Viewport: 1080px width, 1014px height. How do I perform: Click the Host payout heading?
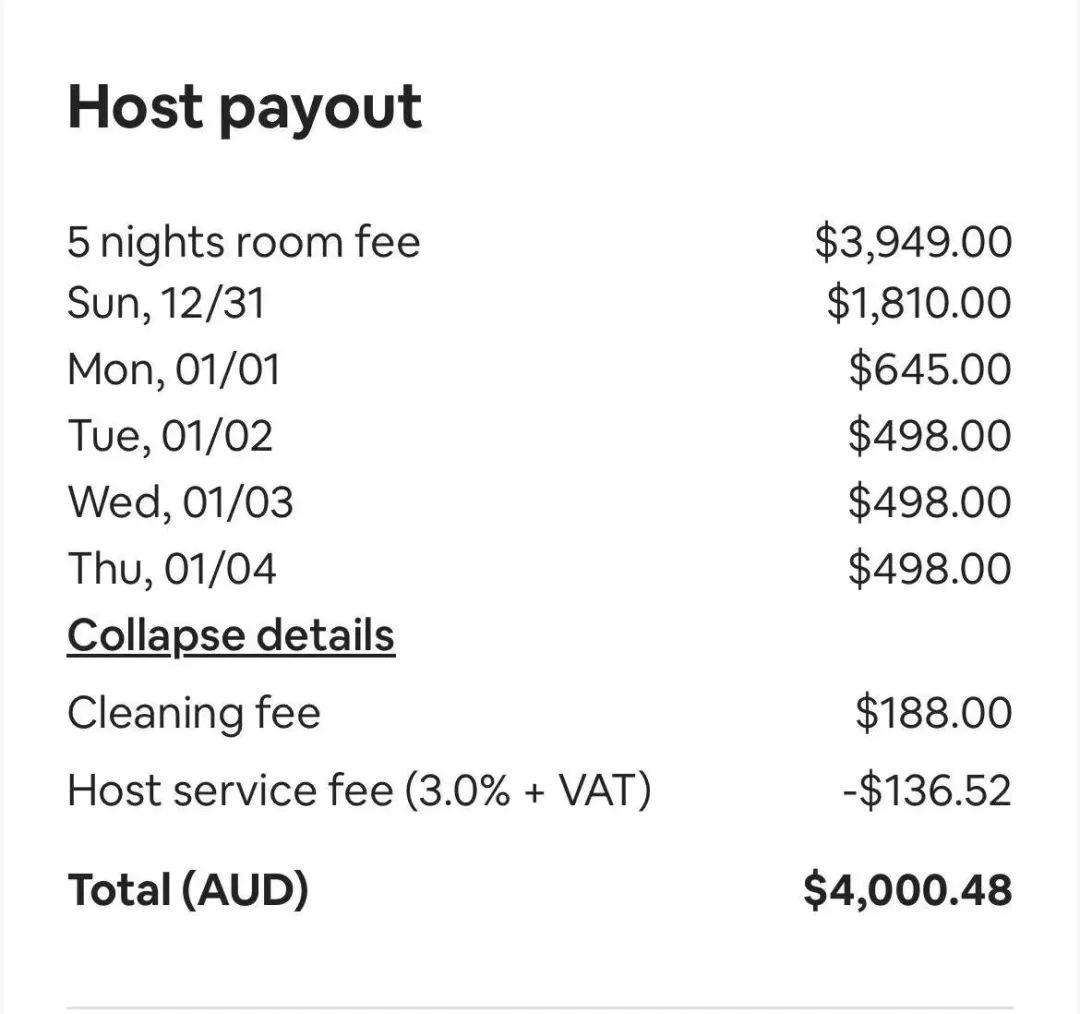point(244,107)
